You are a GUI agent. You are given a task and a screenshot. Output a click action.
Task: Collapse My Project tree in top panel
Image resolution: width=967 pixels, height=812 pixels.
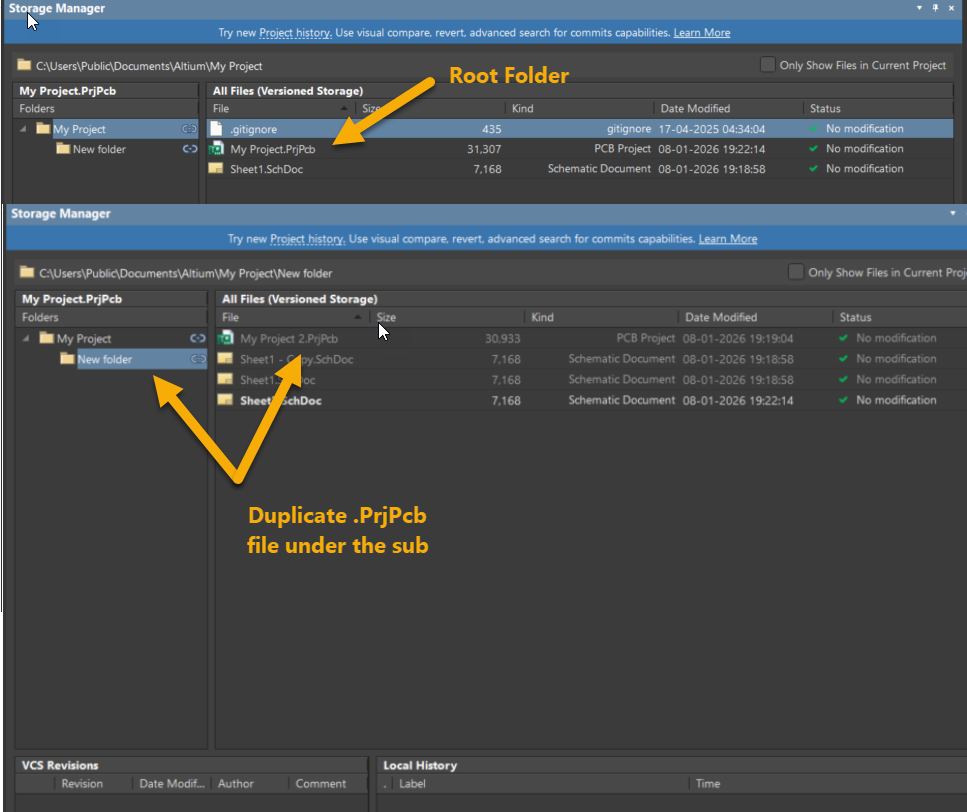[x=24, y=129]
